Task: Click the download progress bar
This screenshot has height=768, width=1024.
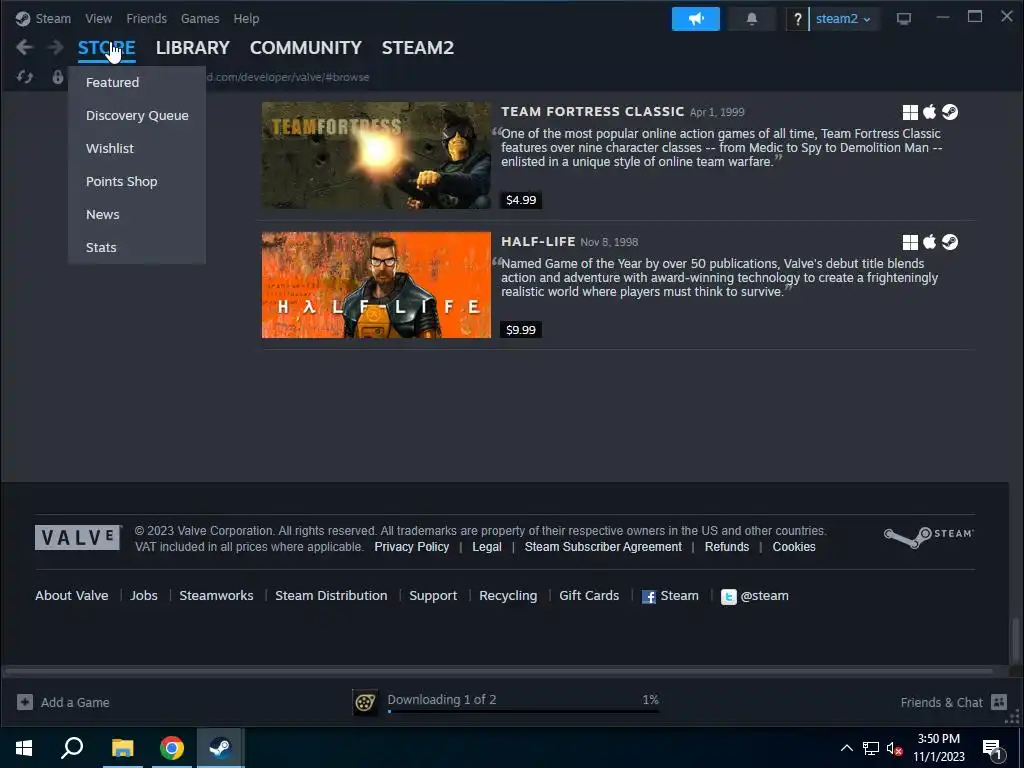Action: pyautogui.click(x=523, y=711)
